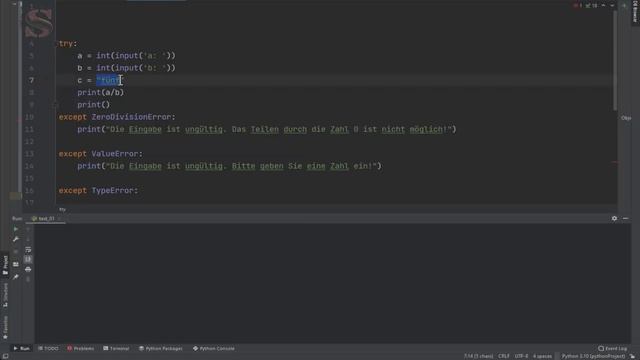Click the selected 'fun' string on line 7

tap(109, 80)
